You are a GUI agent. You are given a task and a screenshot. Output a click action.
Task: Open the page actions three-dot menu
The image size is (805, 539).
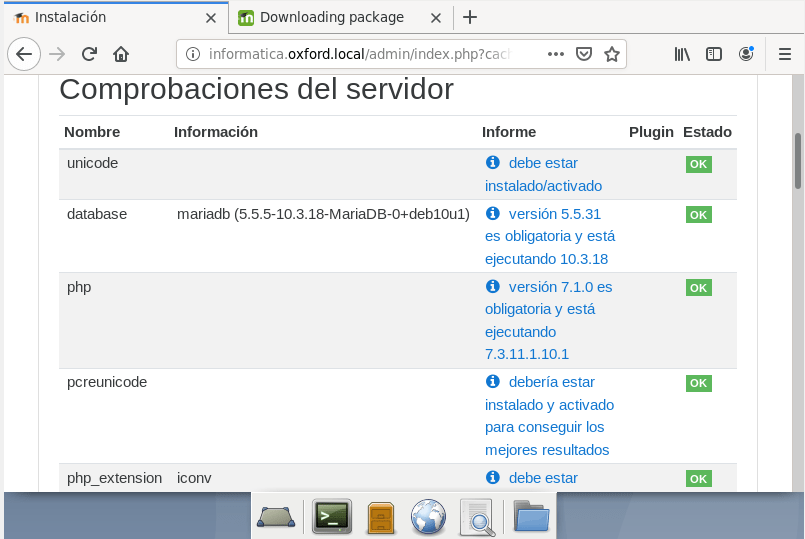(556, 54)
